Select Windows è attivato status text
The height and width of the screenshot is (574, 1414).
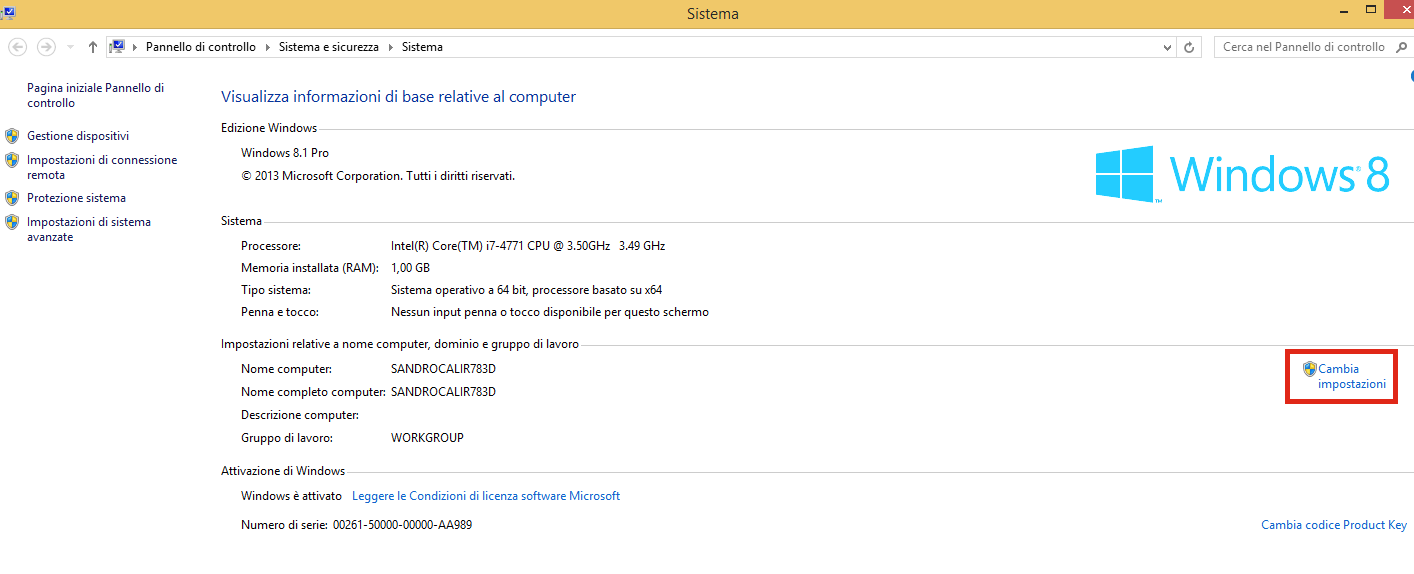point(291,496)
